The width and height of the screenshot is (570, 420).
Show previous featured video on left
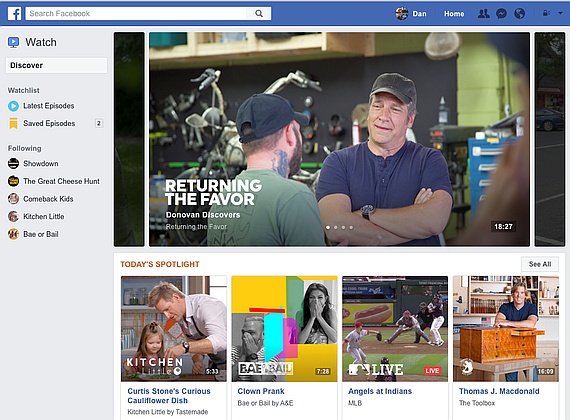(x=129, y=139)
